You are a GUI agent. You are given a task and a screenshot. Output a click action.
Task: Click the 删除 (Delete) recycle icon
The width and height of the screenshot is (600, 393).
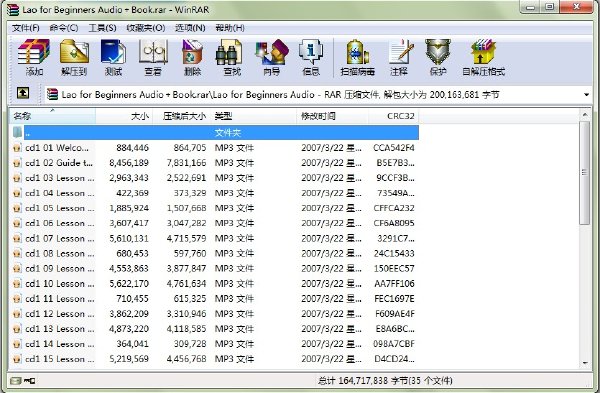[x=192, y=52]
